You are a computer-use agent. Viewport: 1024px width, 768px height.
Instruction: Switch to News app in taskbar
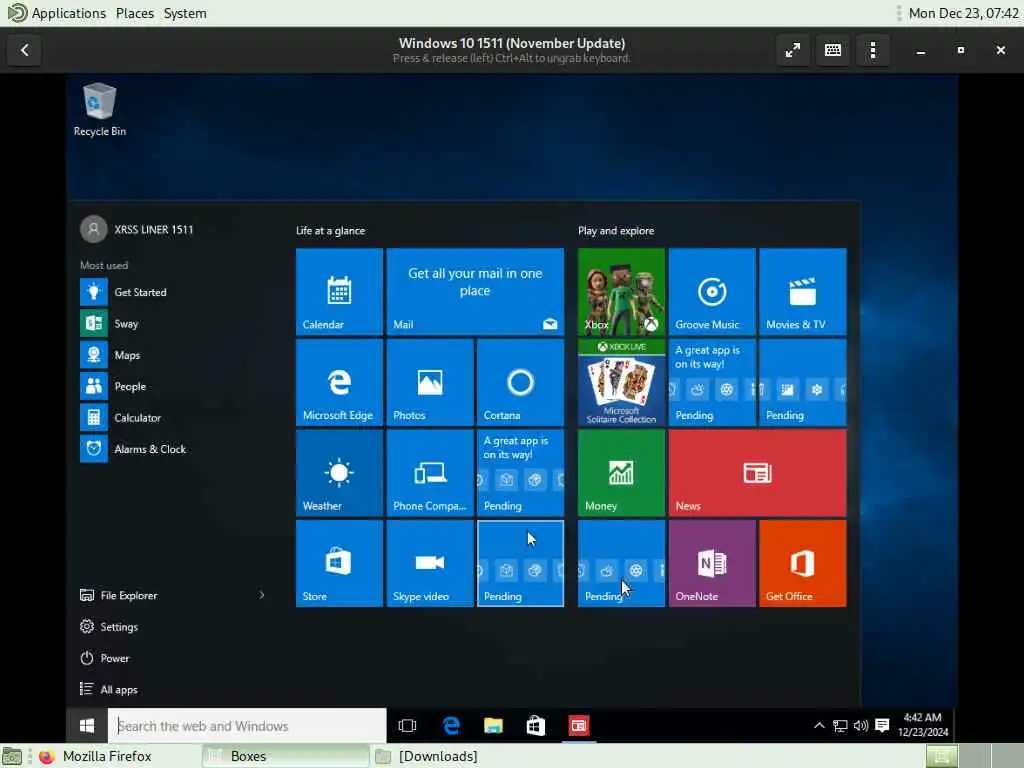pyautogui.click(x=579, y=726)
